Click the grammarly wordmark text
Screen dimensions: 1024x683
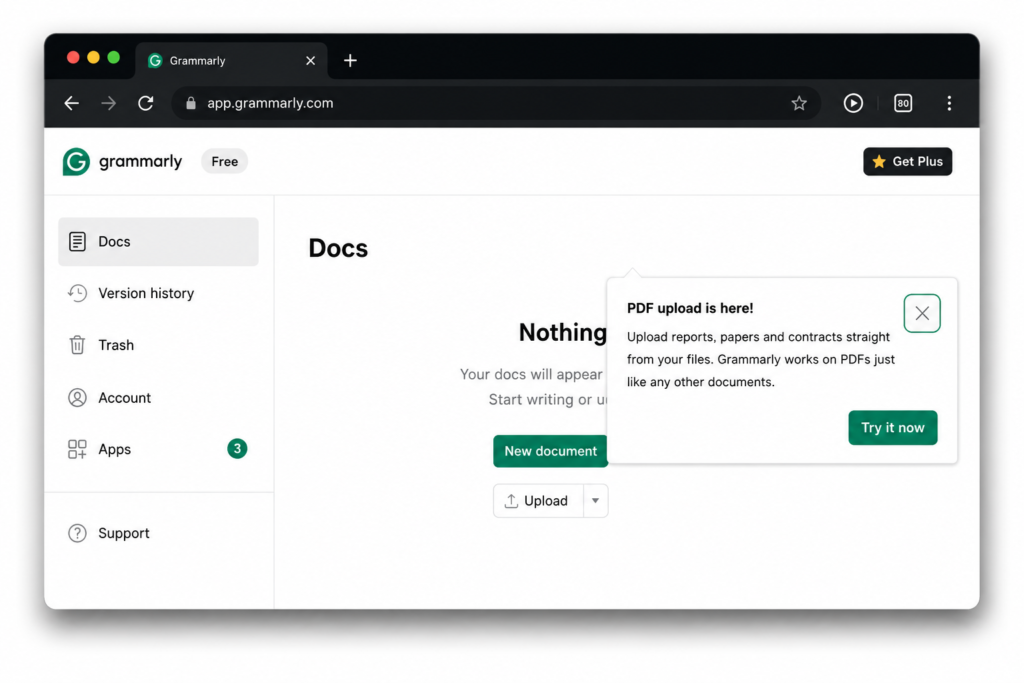(140, 161)
